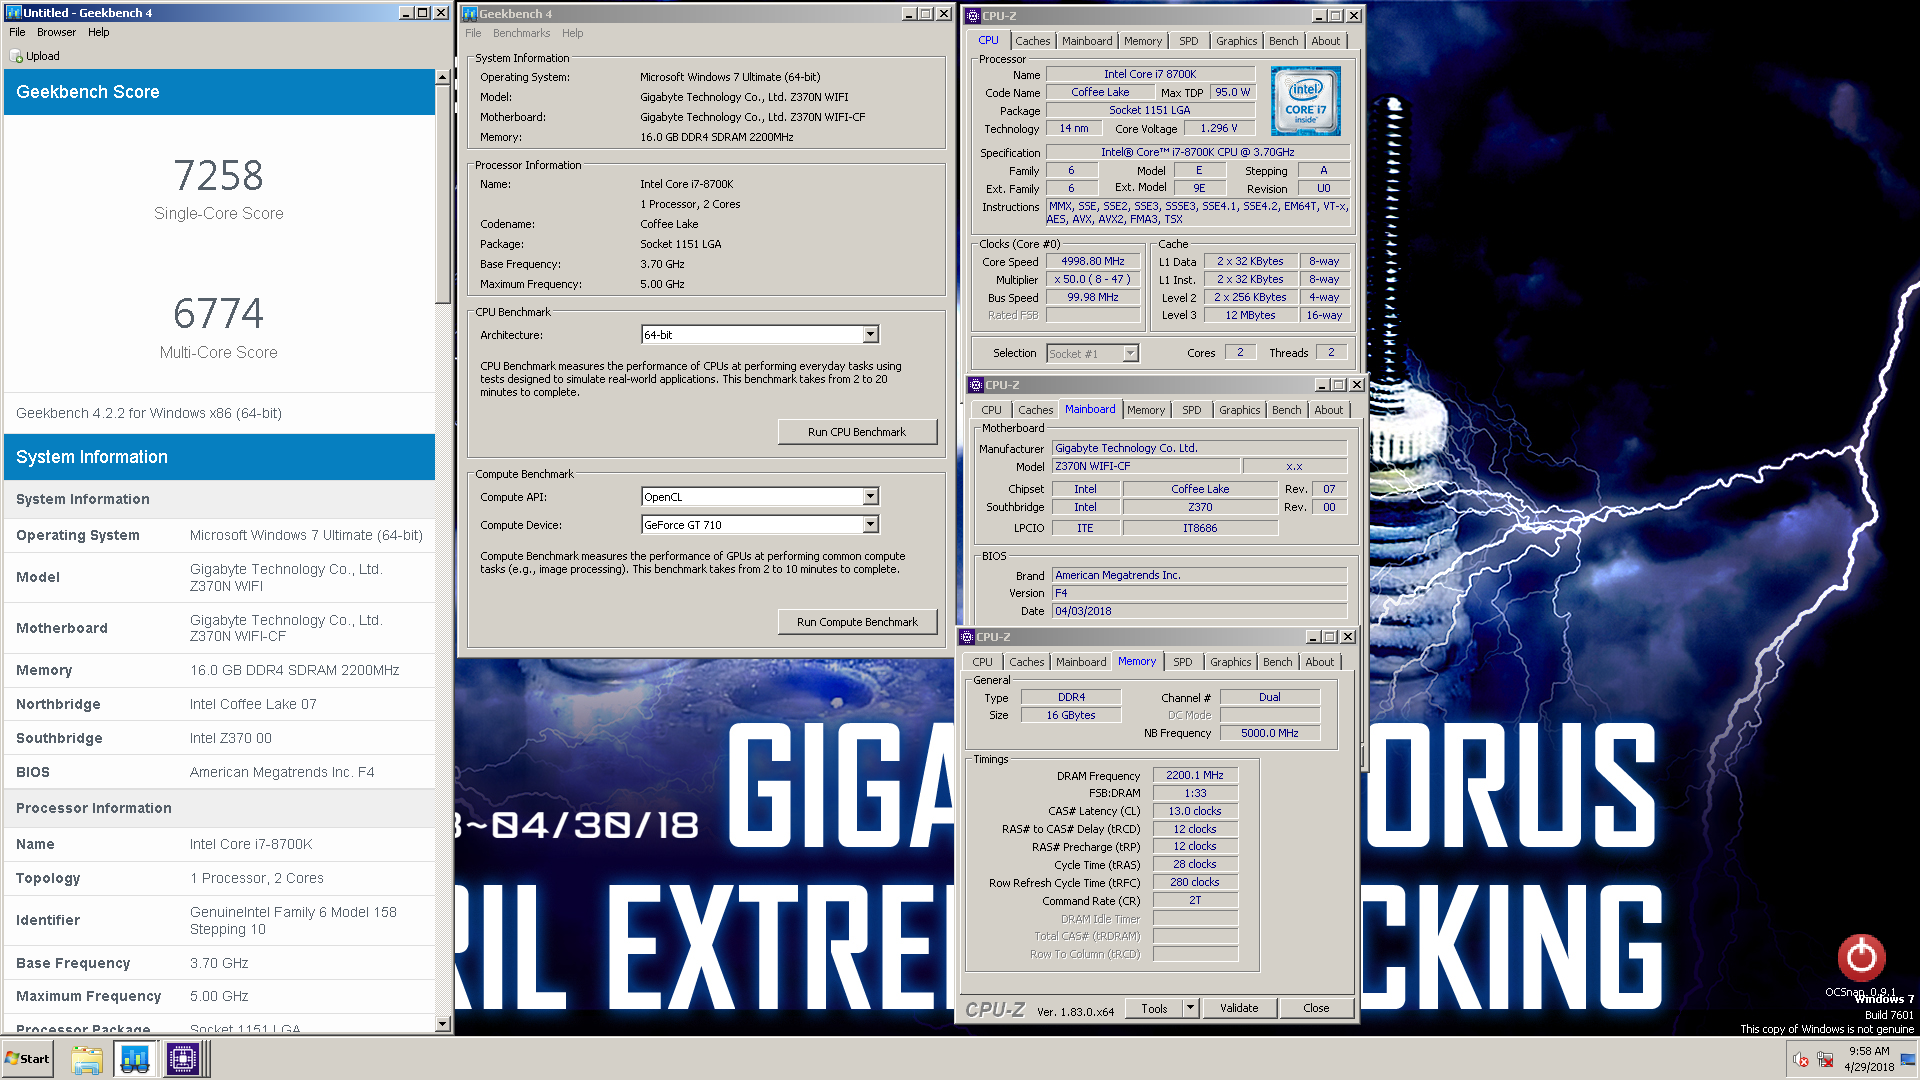The image size is (1920, 1080).
Task: Click the Validate button in CPU-Z
Action: 1239,1008
